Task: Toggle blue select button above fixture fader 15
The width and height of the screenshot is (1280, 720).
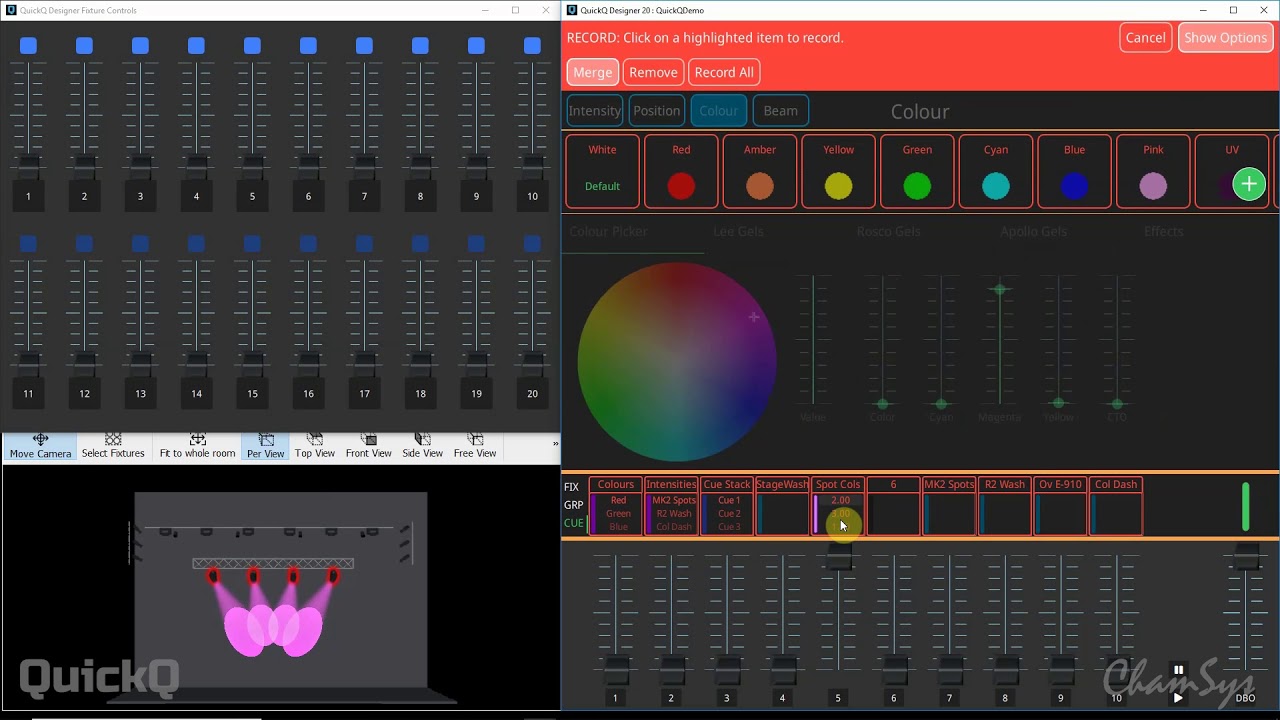Action: tap(252, 243)
